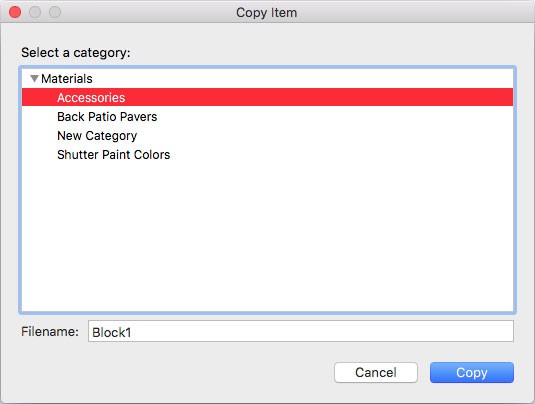Collapse the Materials disclosure triangle
This screenshot has height=404, width=535.
(x=34, y=79)
